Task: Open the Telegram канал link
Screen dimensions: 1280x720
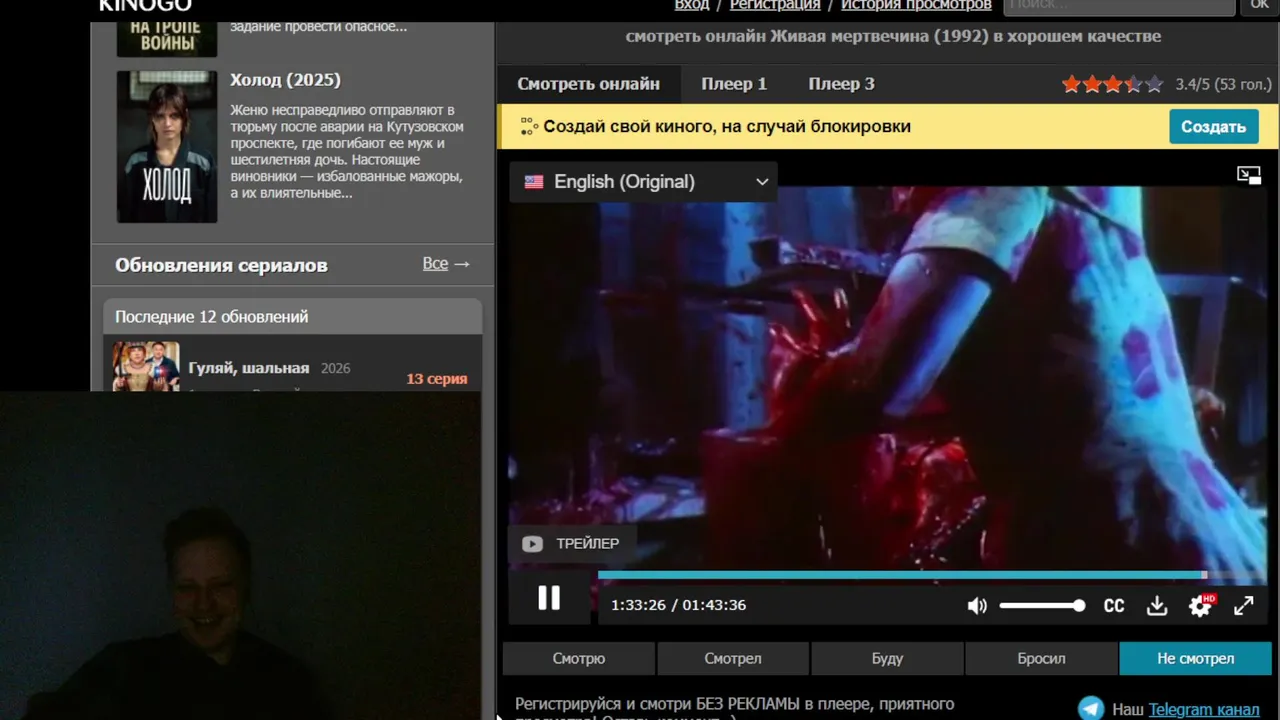Action: [x=1204, y=709]
